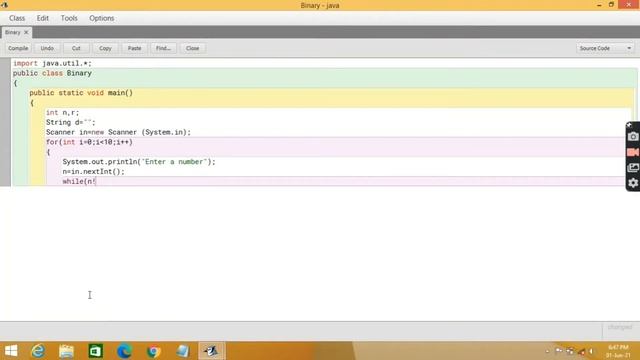
Task: Open the Tools menu
Action: 69,18
